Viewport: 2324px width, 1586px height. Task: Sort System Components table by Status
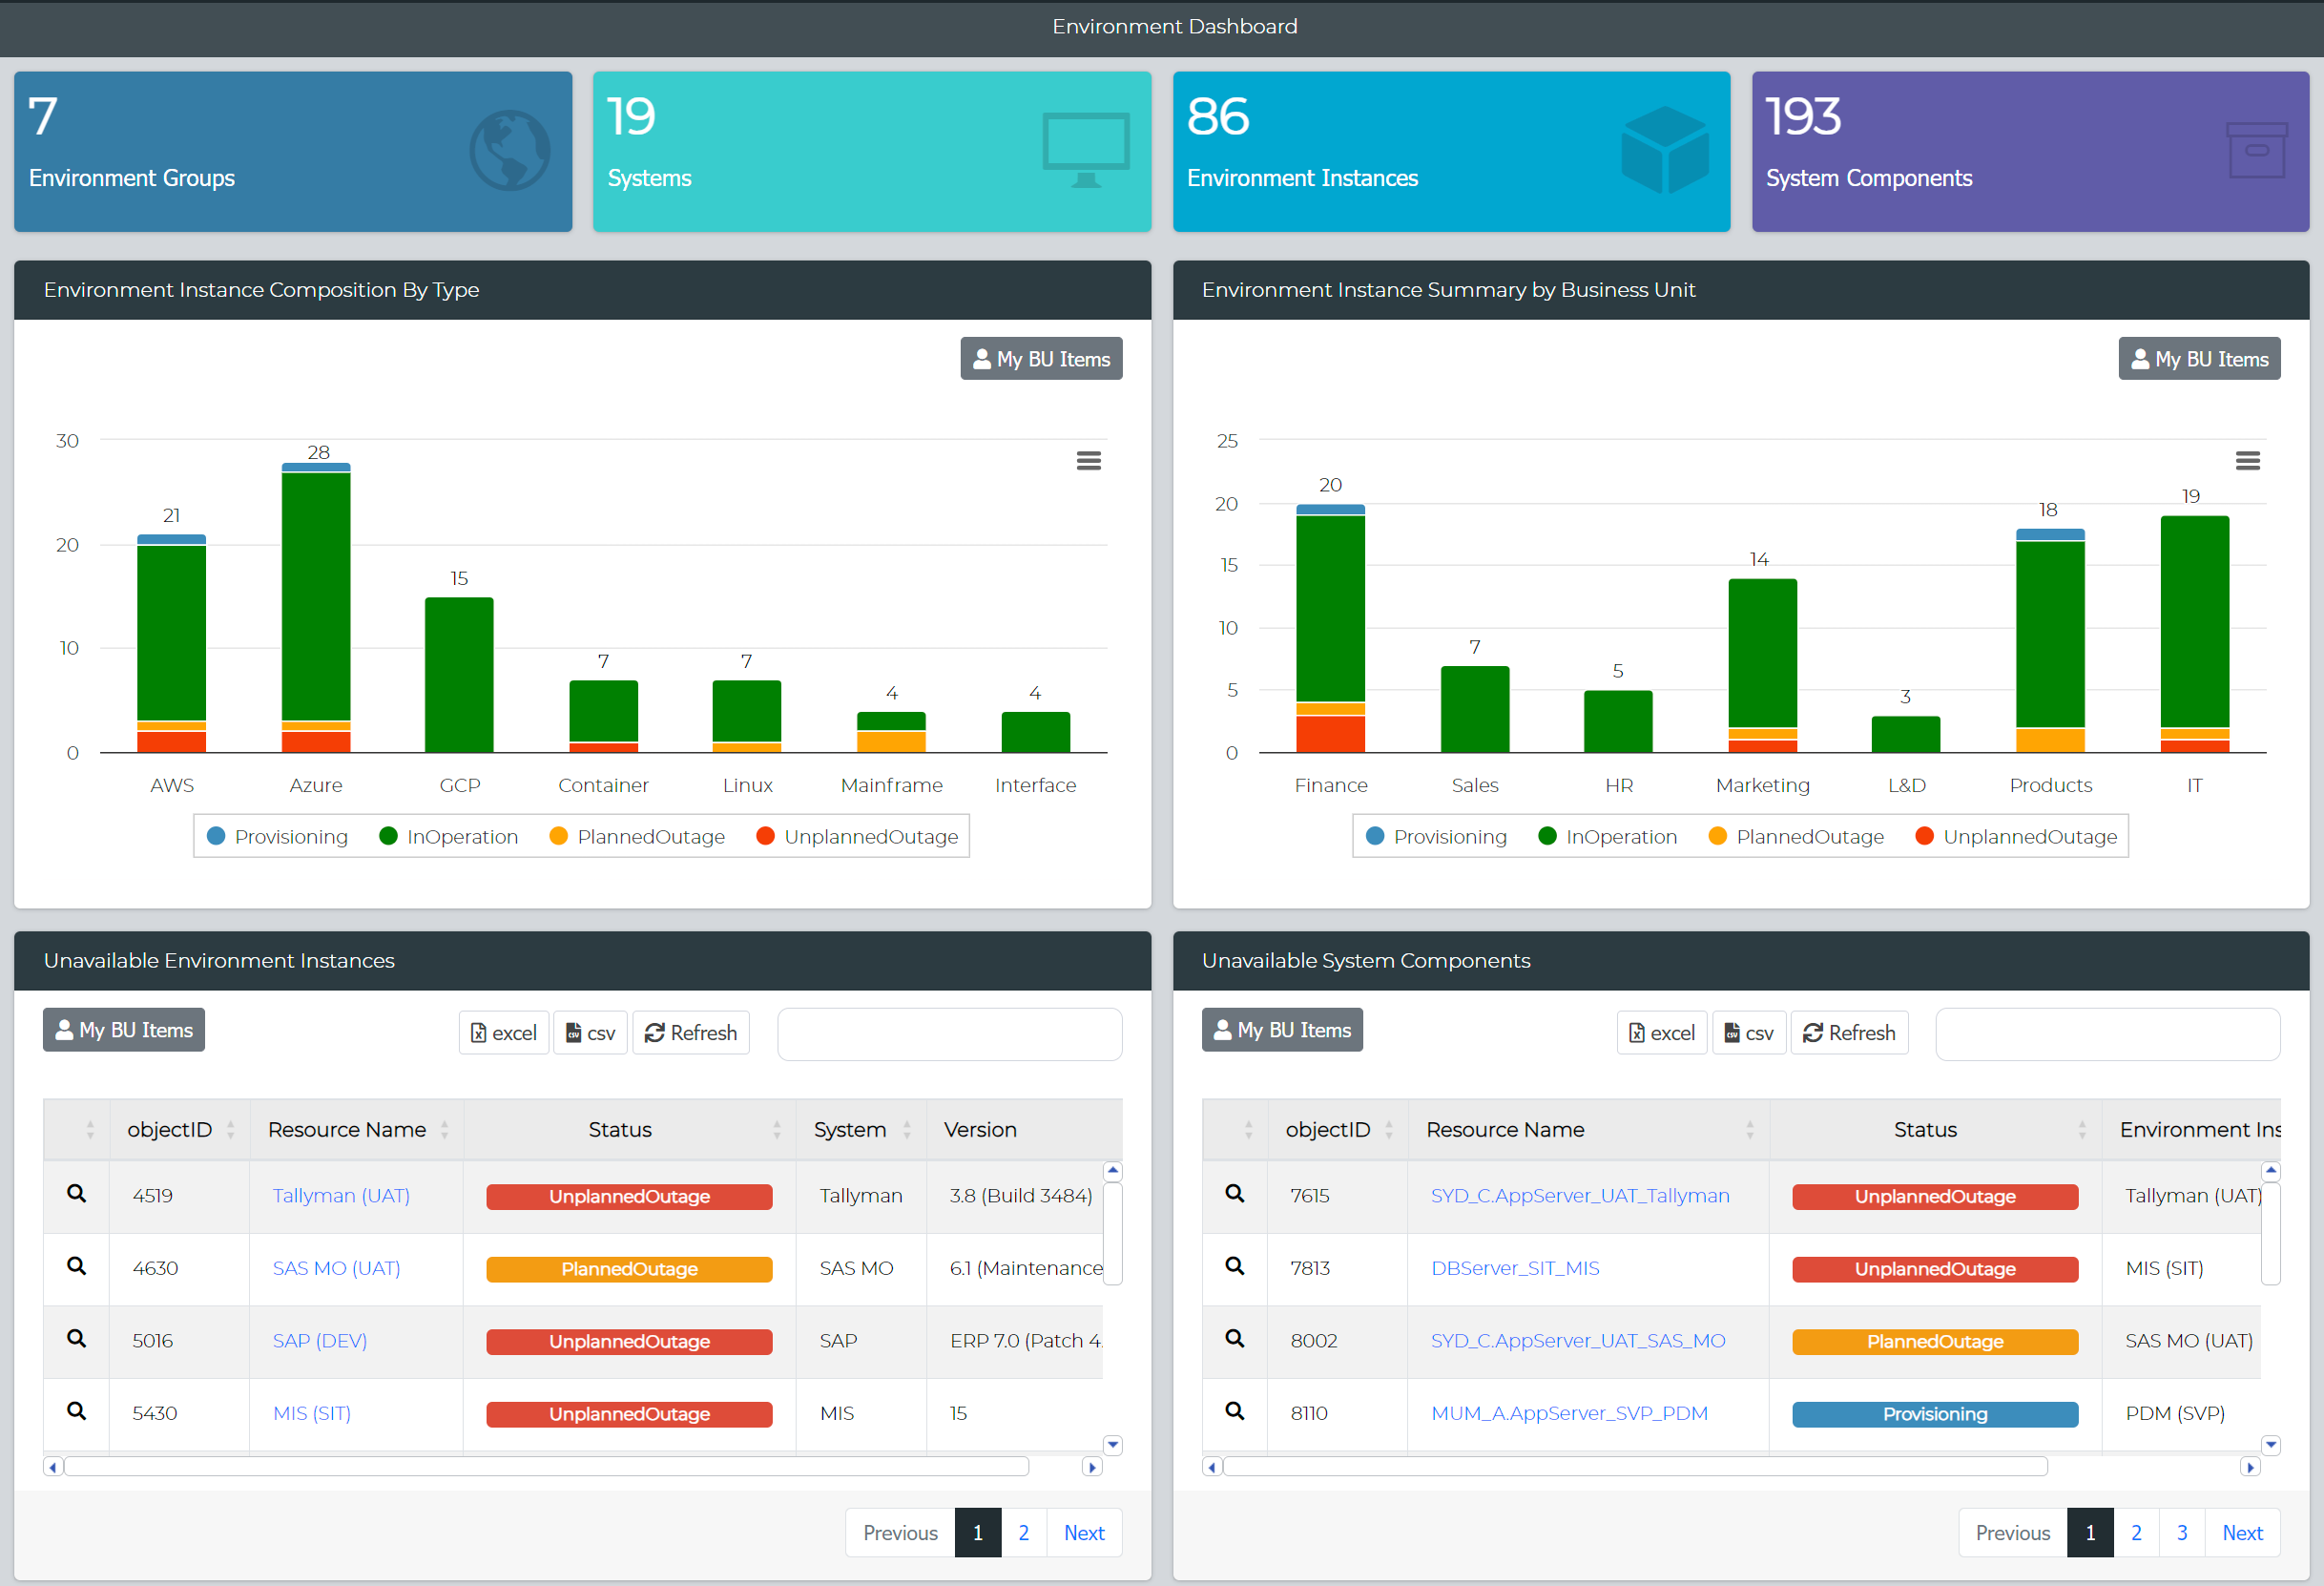pyautogui.click(x=1936, y=1130)
